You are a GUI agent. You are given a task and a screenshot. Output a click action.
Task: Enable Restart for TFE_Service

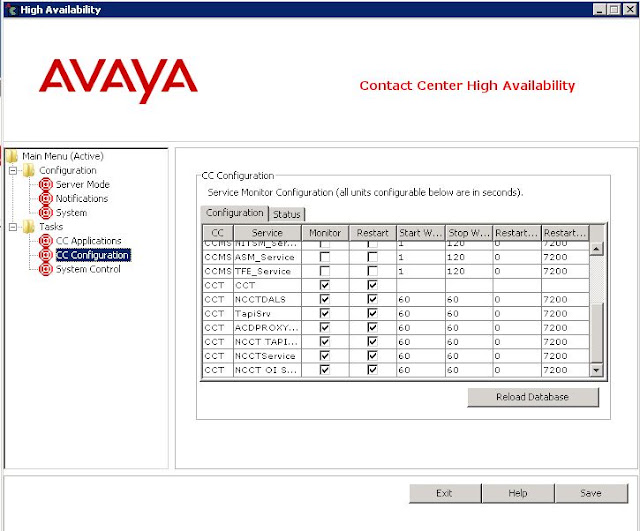click(x=372, y=271)
